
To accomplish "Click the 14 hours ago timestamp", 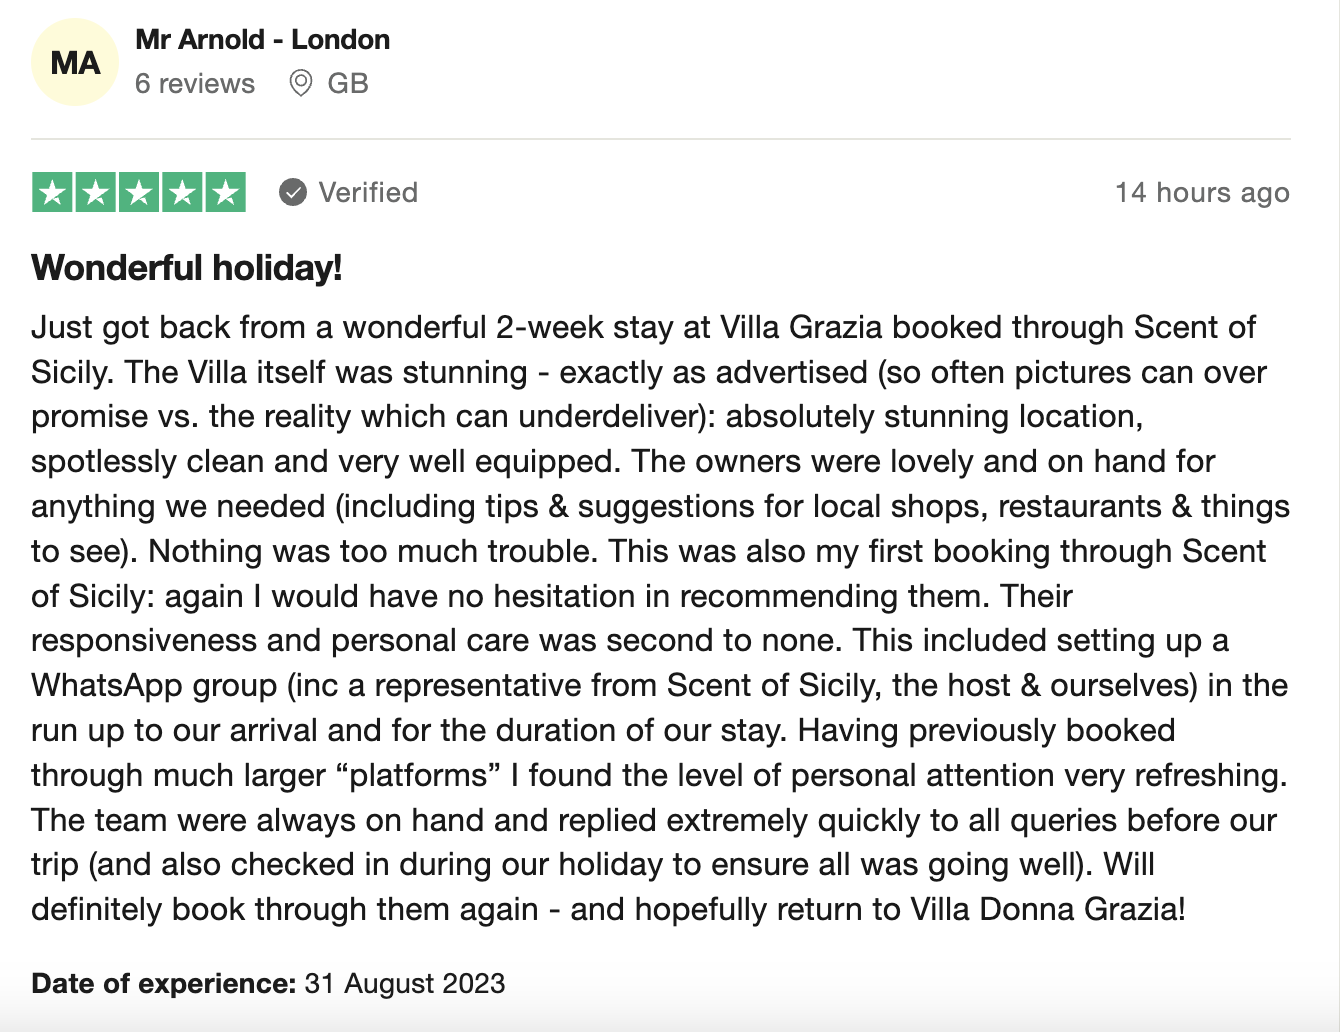I will 1202,192.
